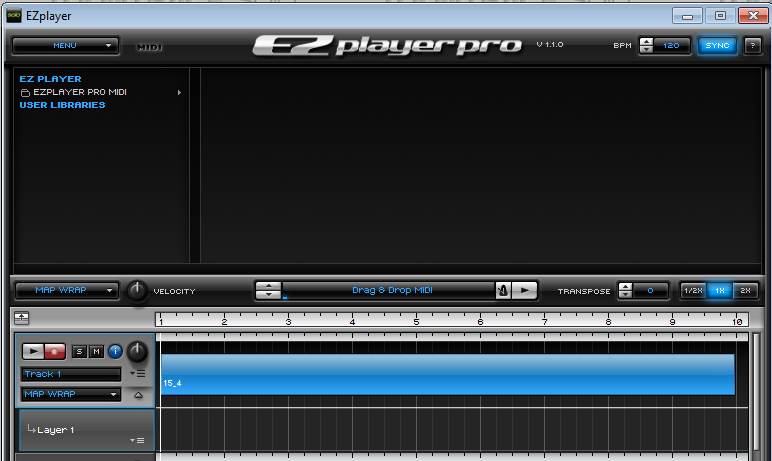Select the 1/2X speed mode
The image size is (772, 461).
point(693,291)
